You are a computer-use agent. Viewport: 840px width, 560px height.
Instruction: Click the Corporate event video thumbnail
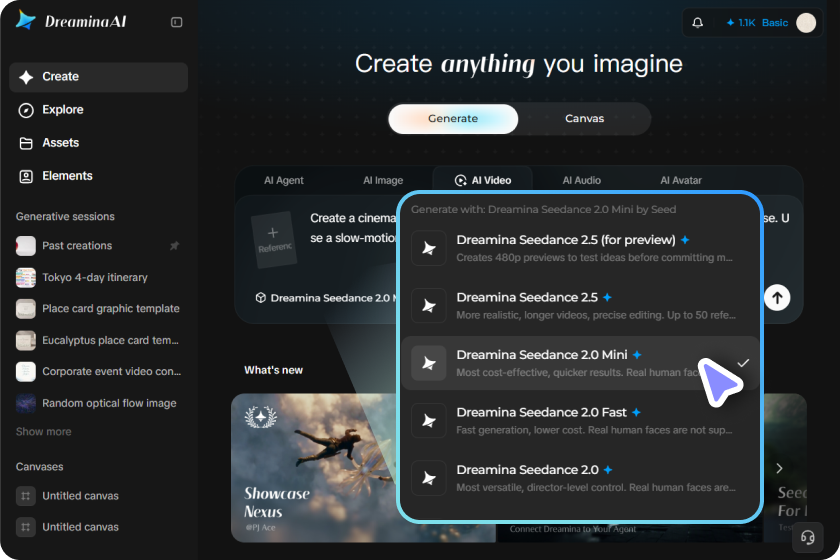coord(26,371)
